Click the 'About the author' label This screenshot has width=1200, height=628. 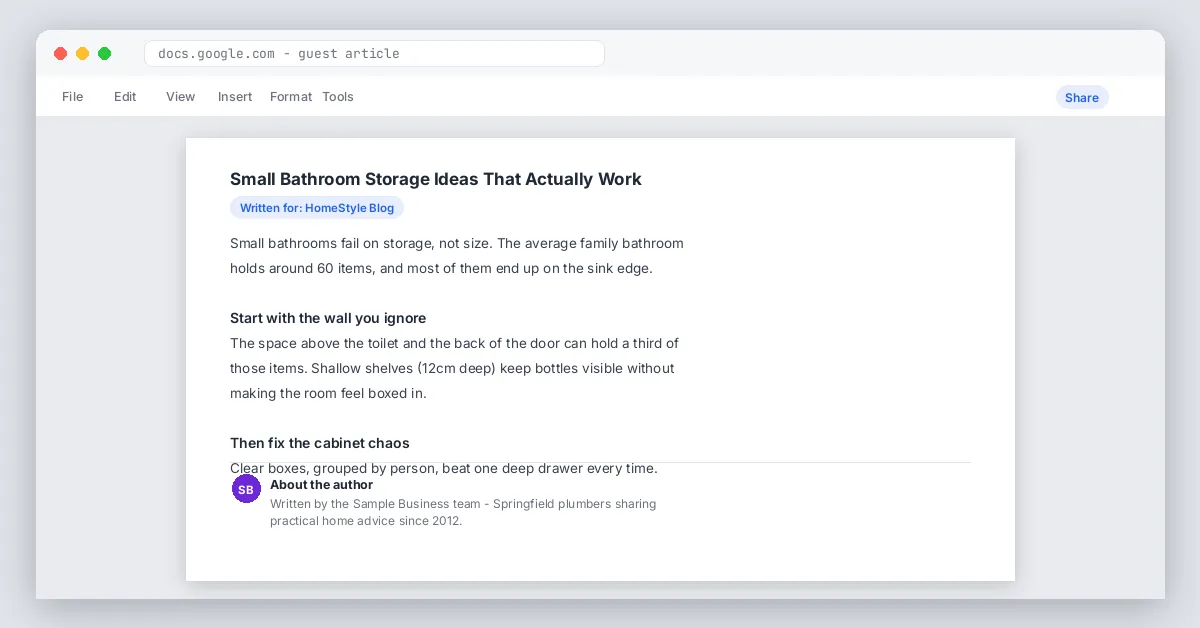pos(321,485)
